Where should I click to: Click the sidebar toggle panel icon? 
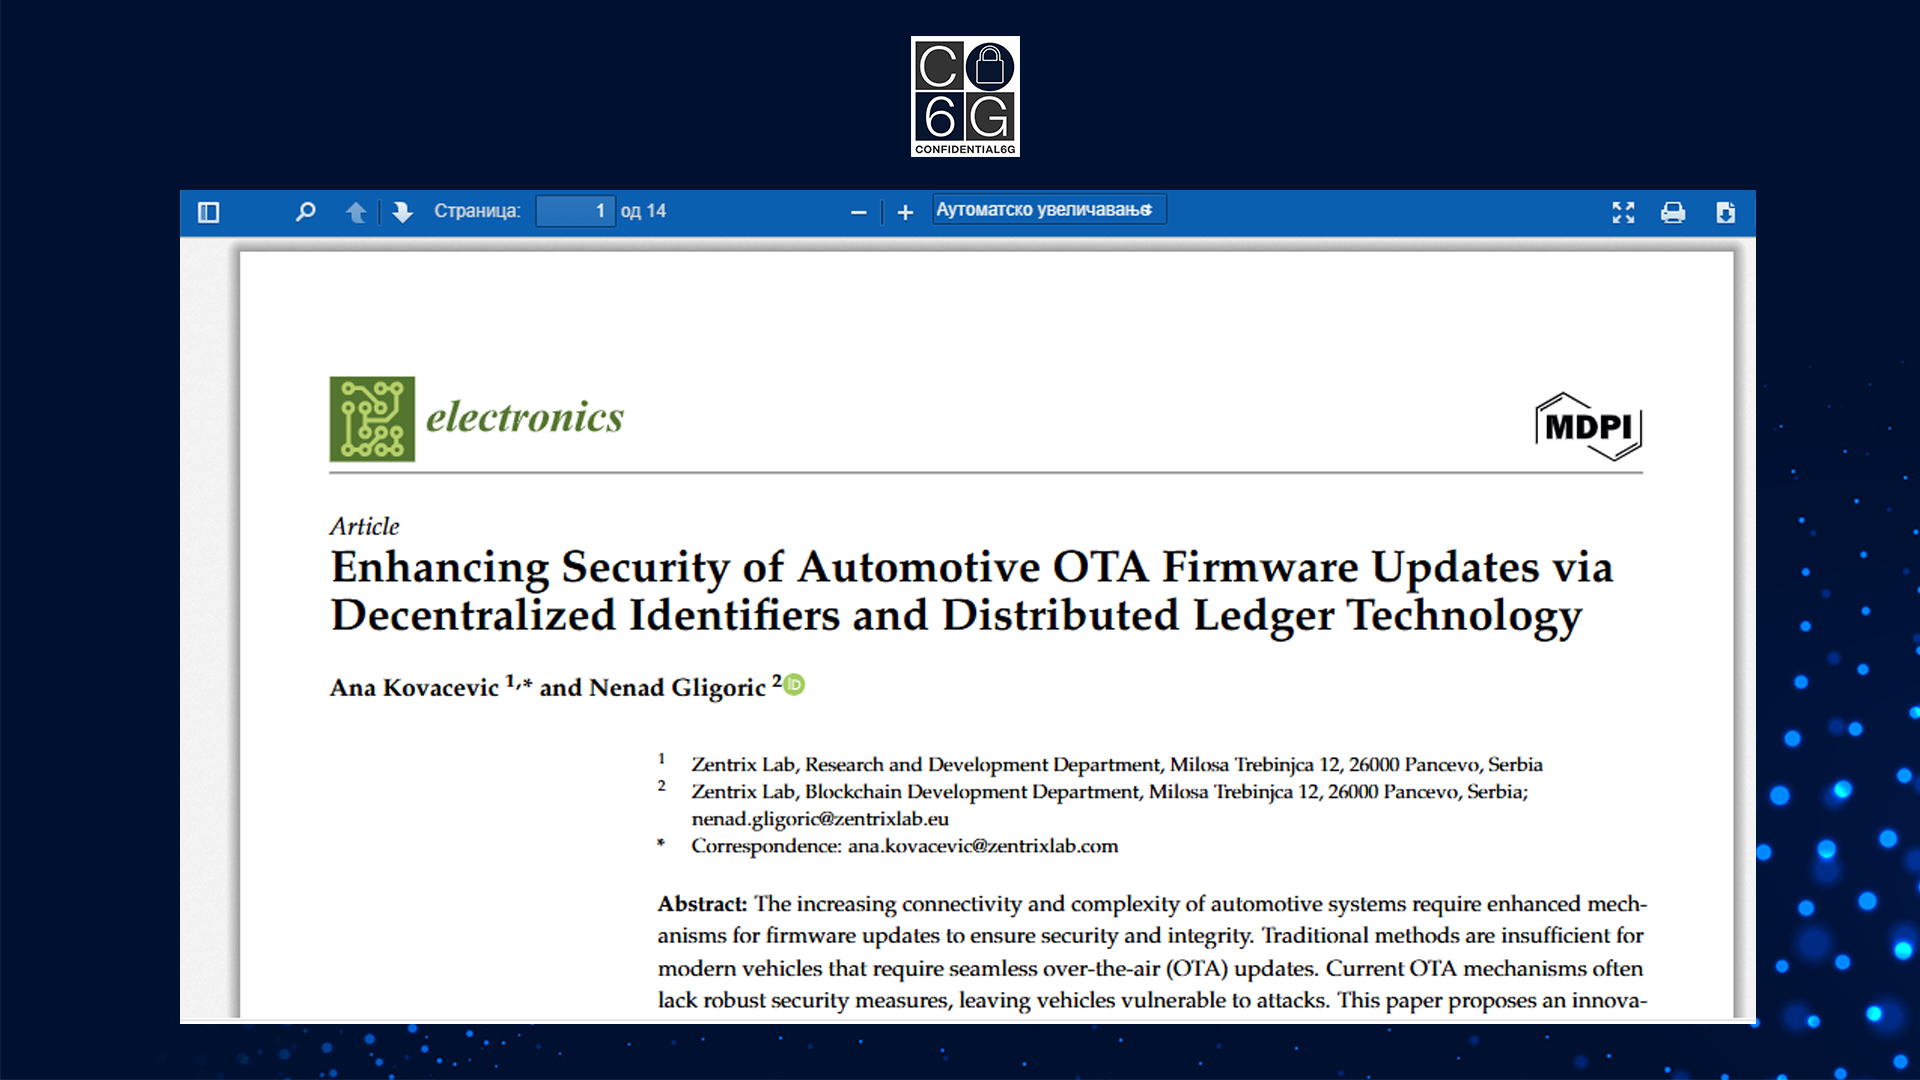(208, 211)
